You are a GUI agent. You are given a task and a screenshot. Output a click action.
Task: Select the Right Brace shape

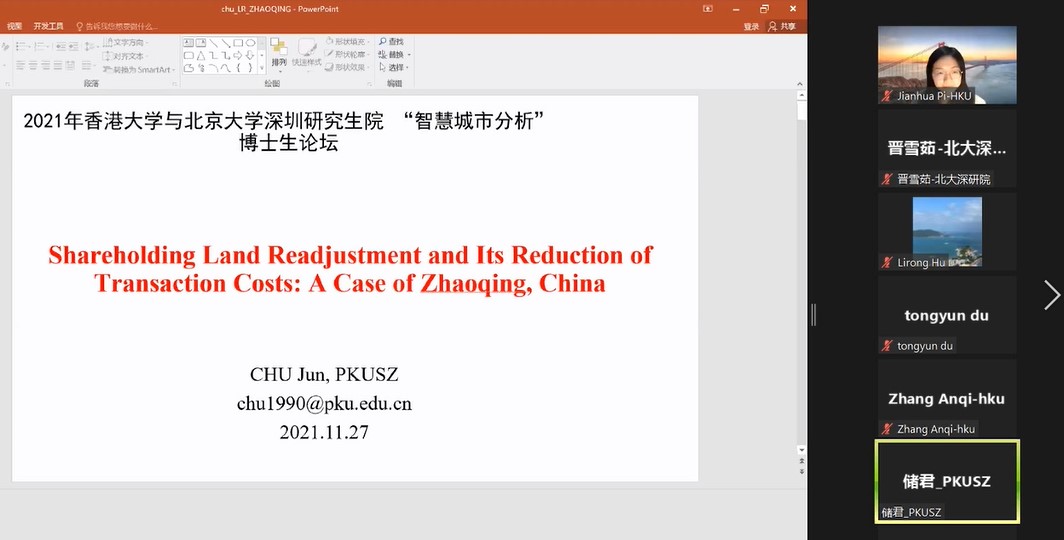250,68
